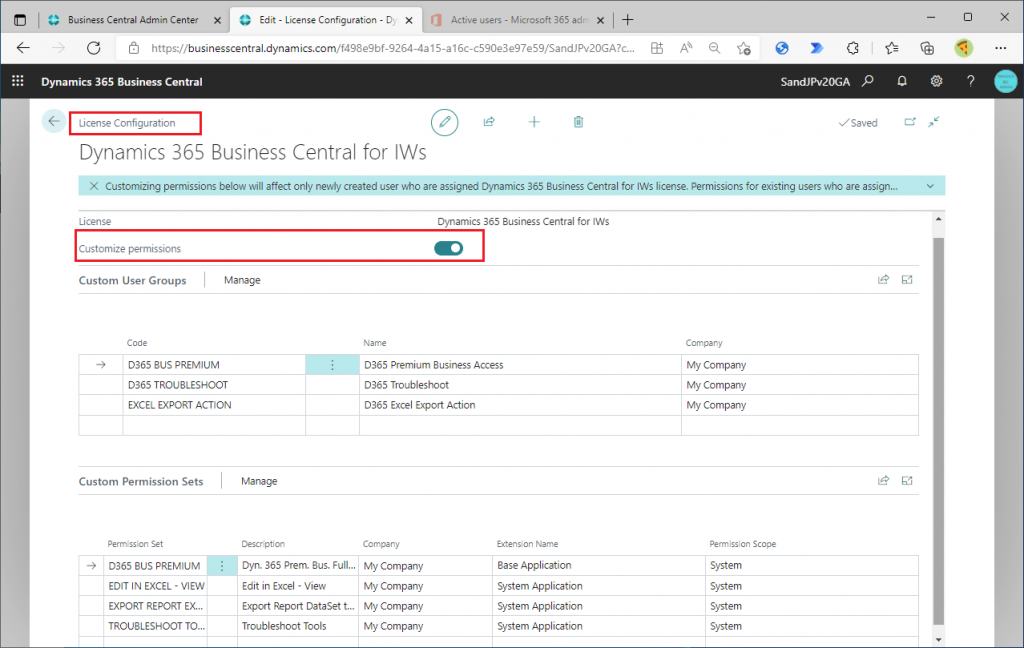Select the EXPORT REPORT EX... permission set

[156, 606]
